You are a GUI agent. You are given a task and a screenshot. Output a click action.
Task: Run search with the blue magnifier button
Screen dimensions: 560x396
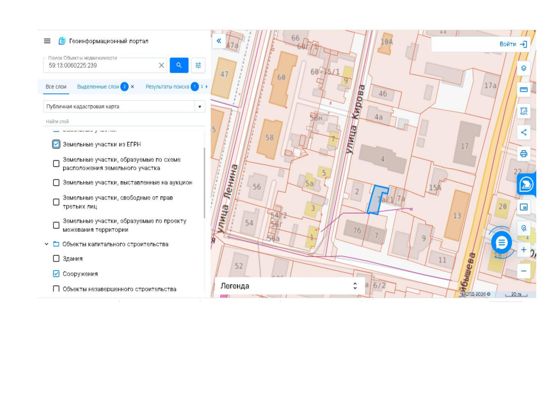pos(179,65)
